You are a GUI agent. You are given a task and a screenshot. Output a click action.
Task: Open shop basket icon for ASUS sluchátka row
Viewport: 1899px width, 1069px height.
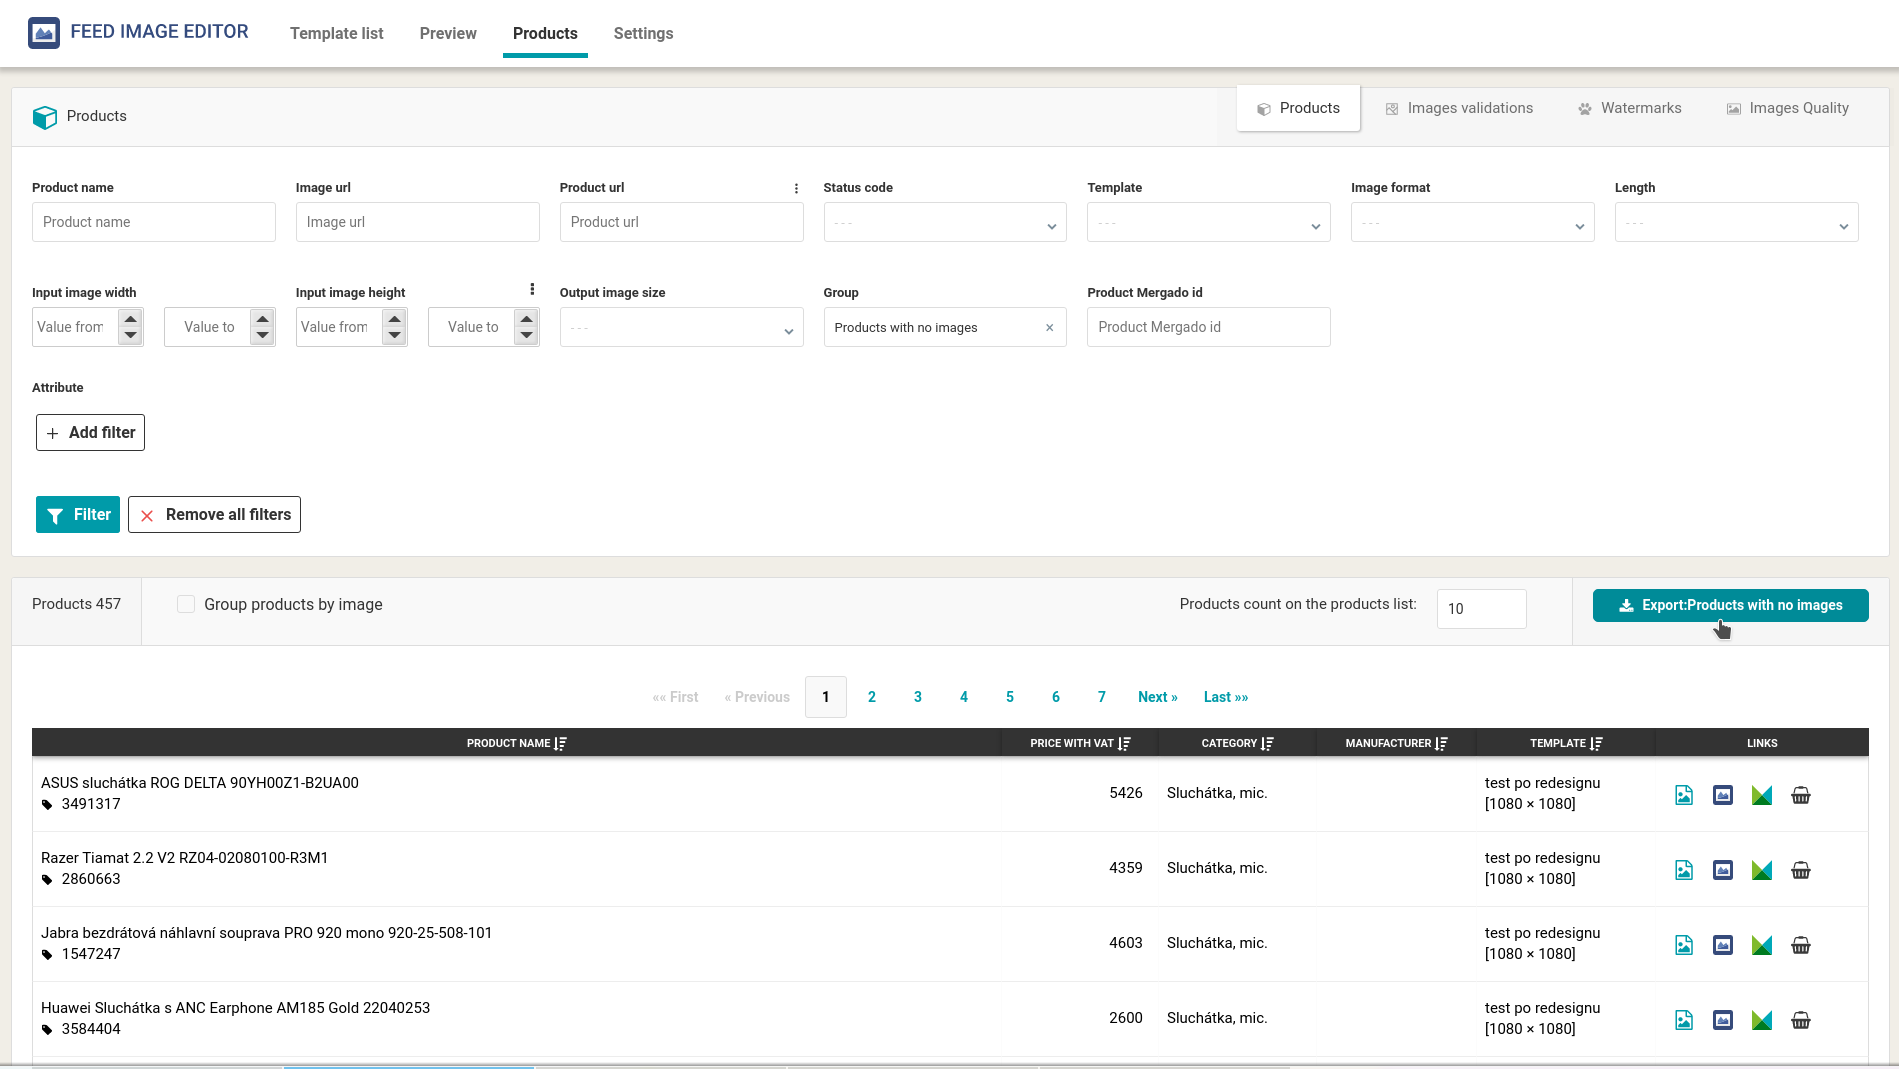[1801, 795]
